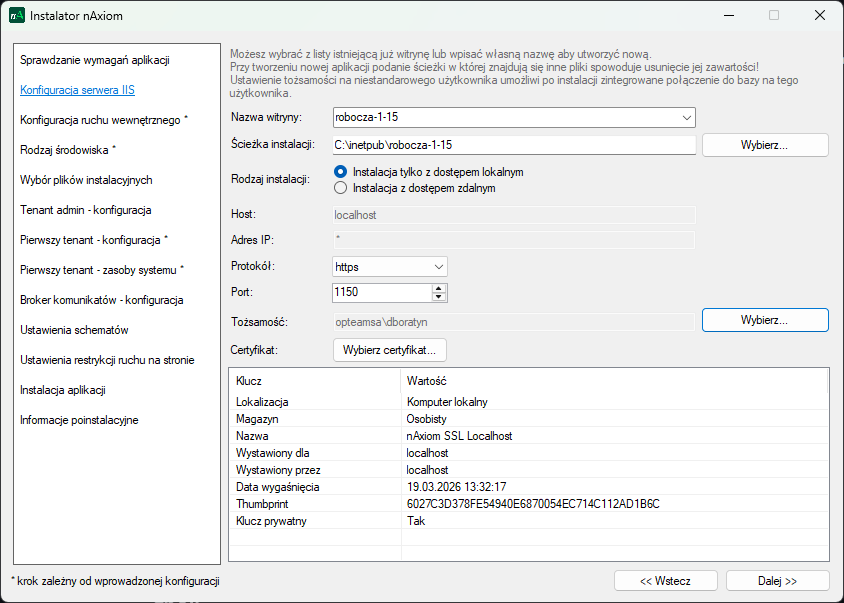844x603 pixels.
Task: Open the Nazwa witryny dropdown list
Action: (x=688, y=117)
